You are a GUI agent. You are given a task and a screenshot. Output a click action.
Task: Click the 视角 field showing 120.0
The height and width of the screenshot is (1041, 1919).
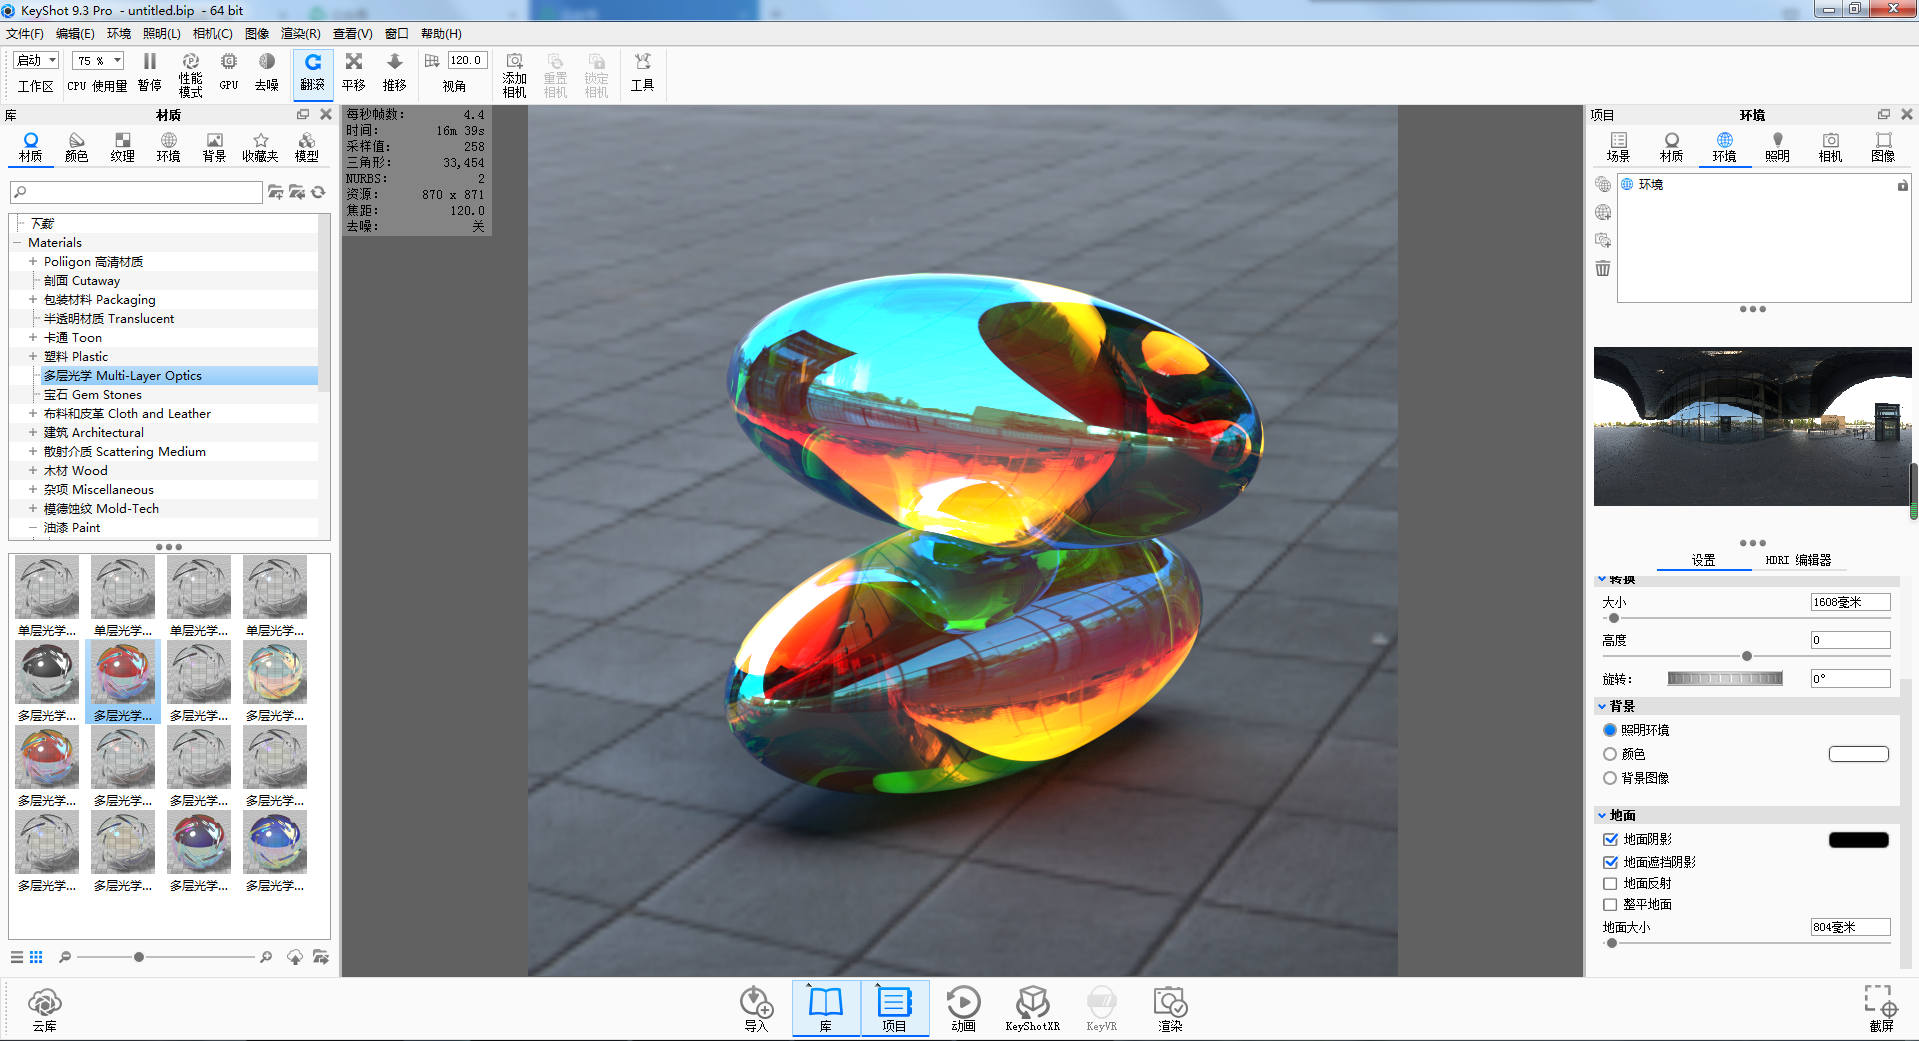467,60
